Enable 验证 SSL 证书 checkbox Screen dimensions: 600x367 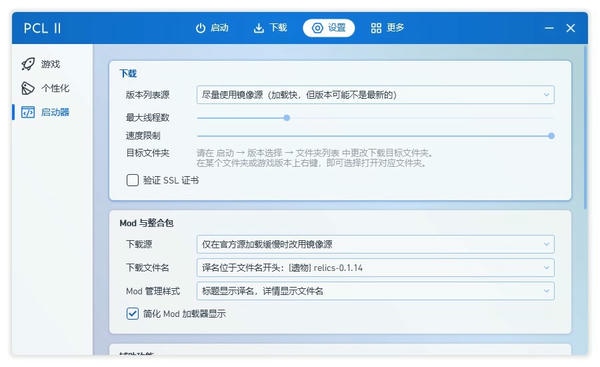click(x=132, y=180)
